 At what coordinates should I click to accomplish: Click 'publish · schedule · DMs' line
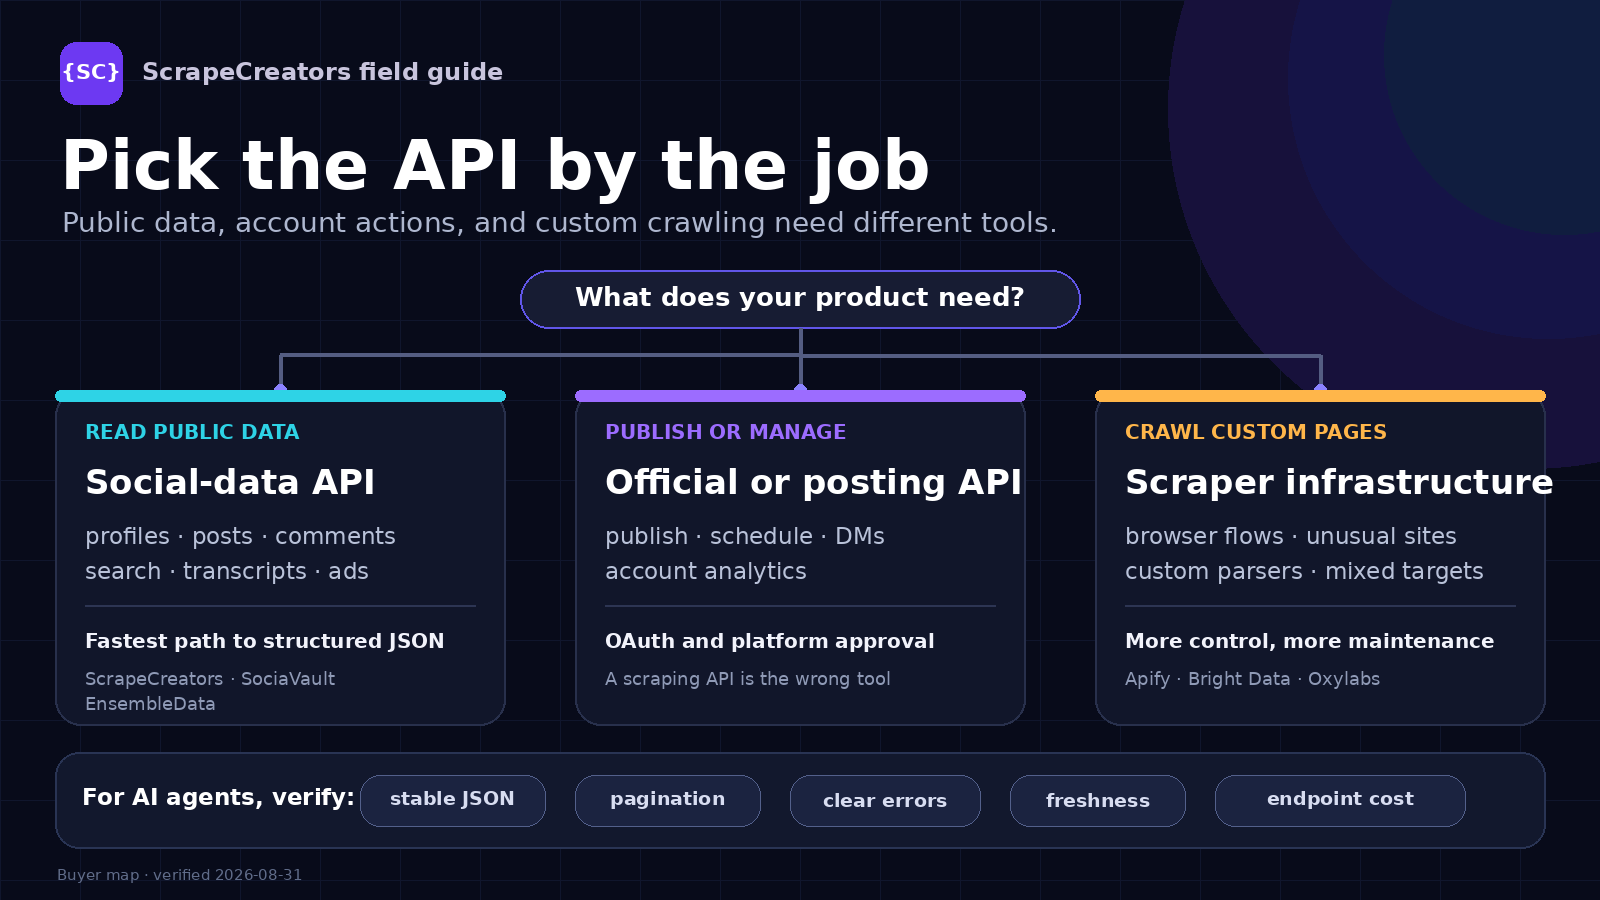tap(745, 537)
